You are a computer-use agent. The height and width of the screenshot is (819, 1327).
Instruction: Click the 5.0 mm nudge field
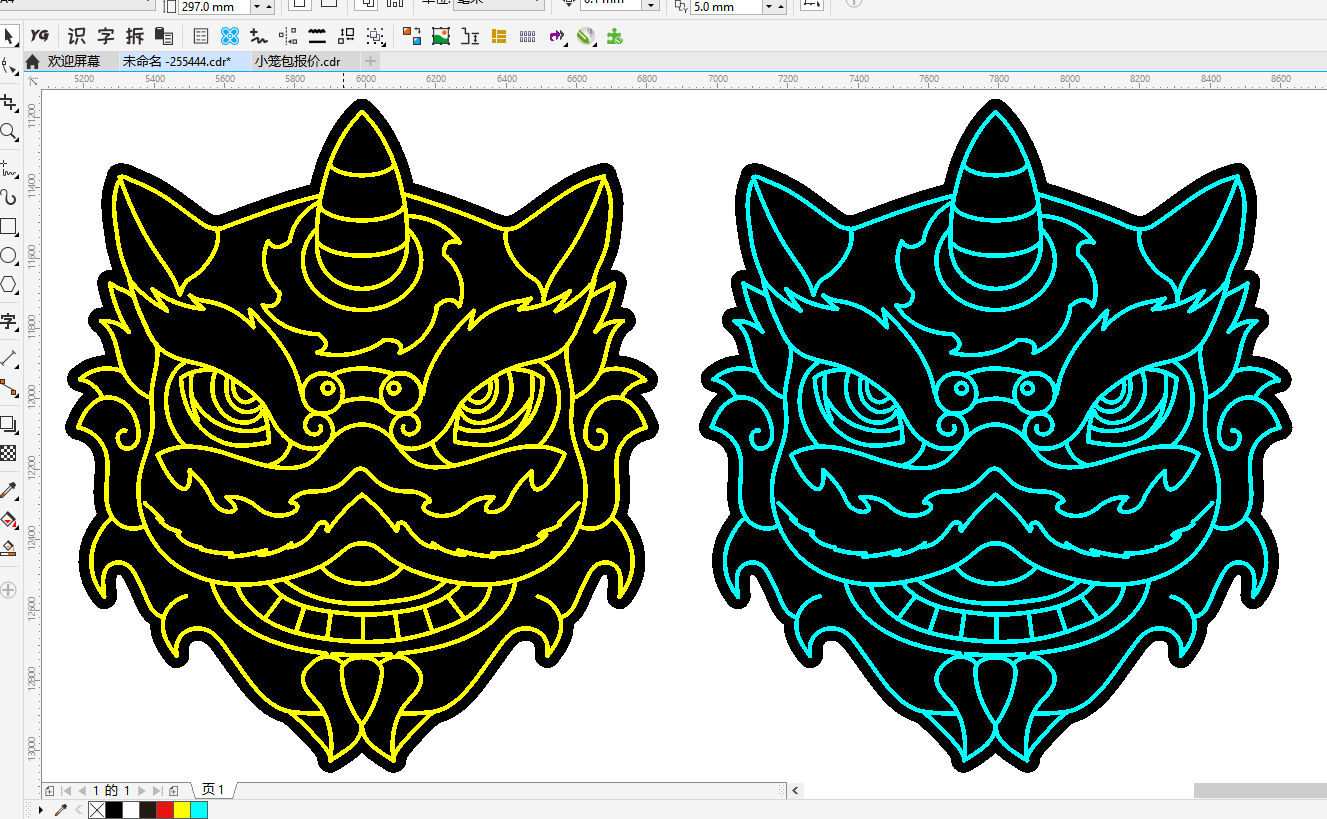click(x=727, y=7)
